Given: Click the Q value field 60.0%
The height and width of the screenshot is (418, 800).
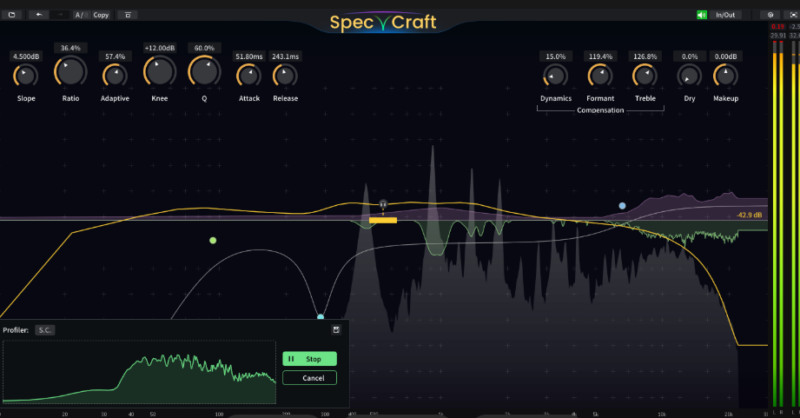Looking at the screenshot, I should click(204, 48).
